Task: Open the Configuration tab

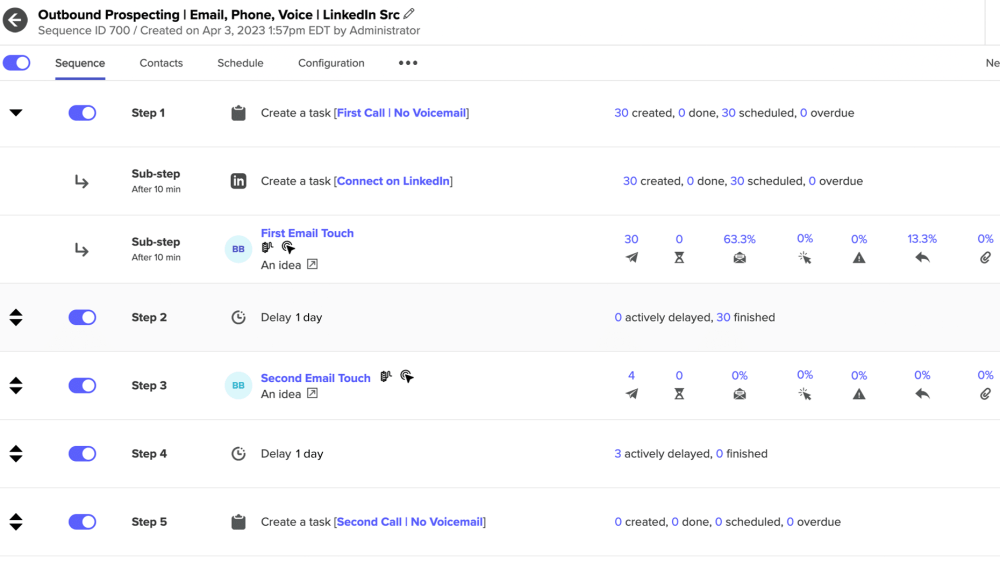Action: pos(331,63)
